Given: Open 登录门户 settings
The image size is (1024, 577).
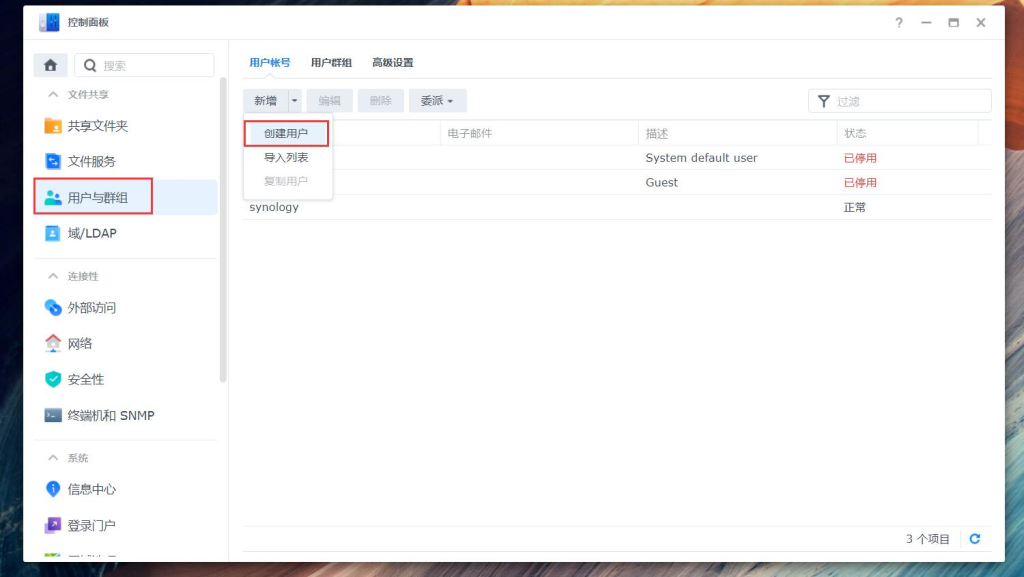Looking at the screenshot, I should (x=88, y=524).
